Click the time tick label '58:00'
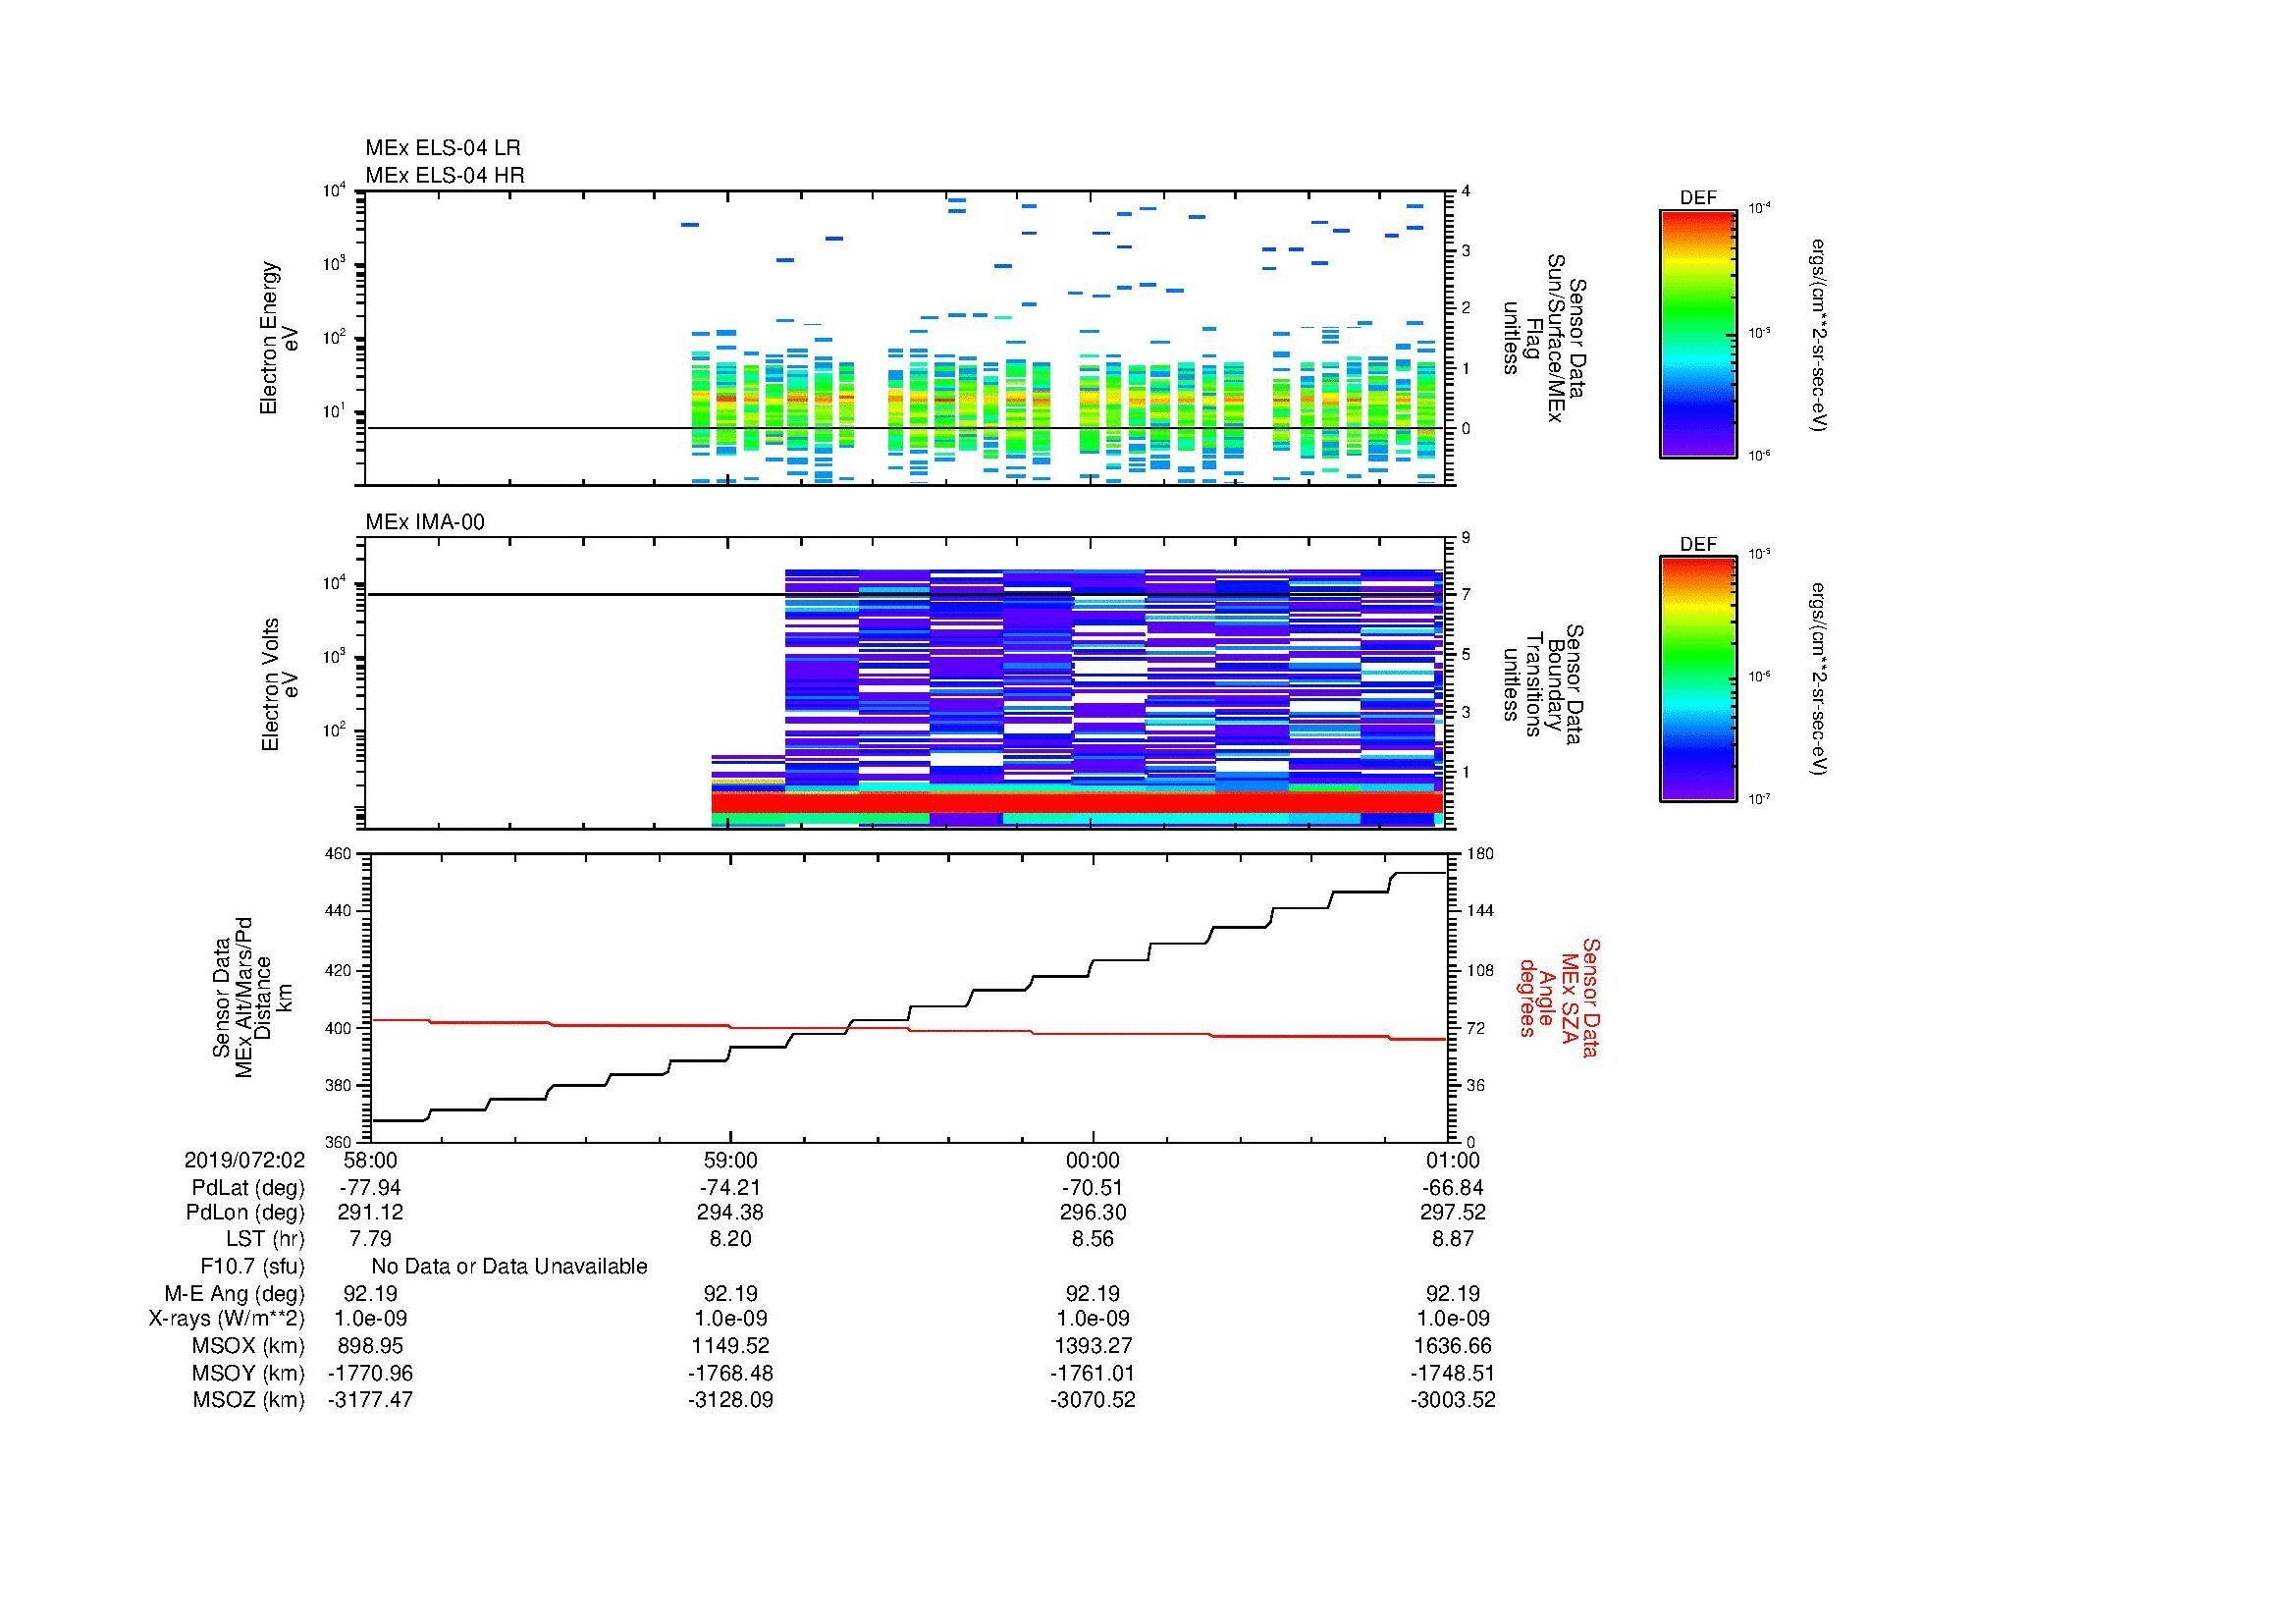 370,1160
